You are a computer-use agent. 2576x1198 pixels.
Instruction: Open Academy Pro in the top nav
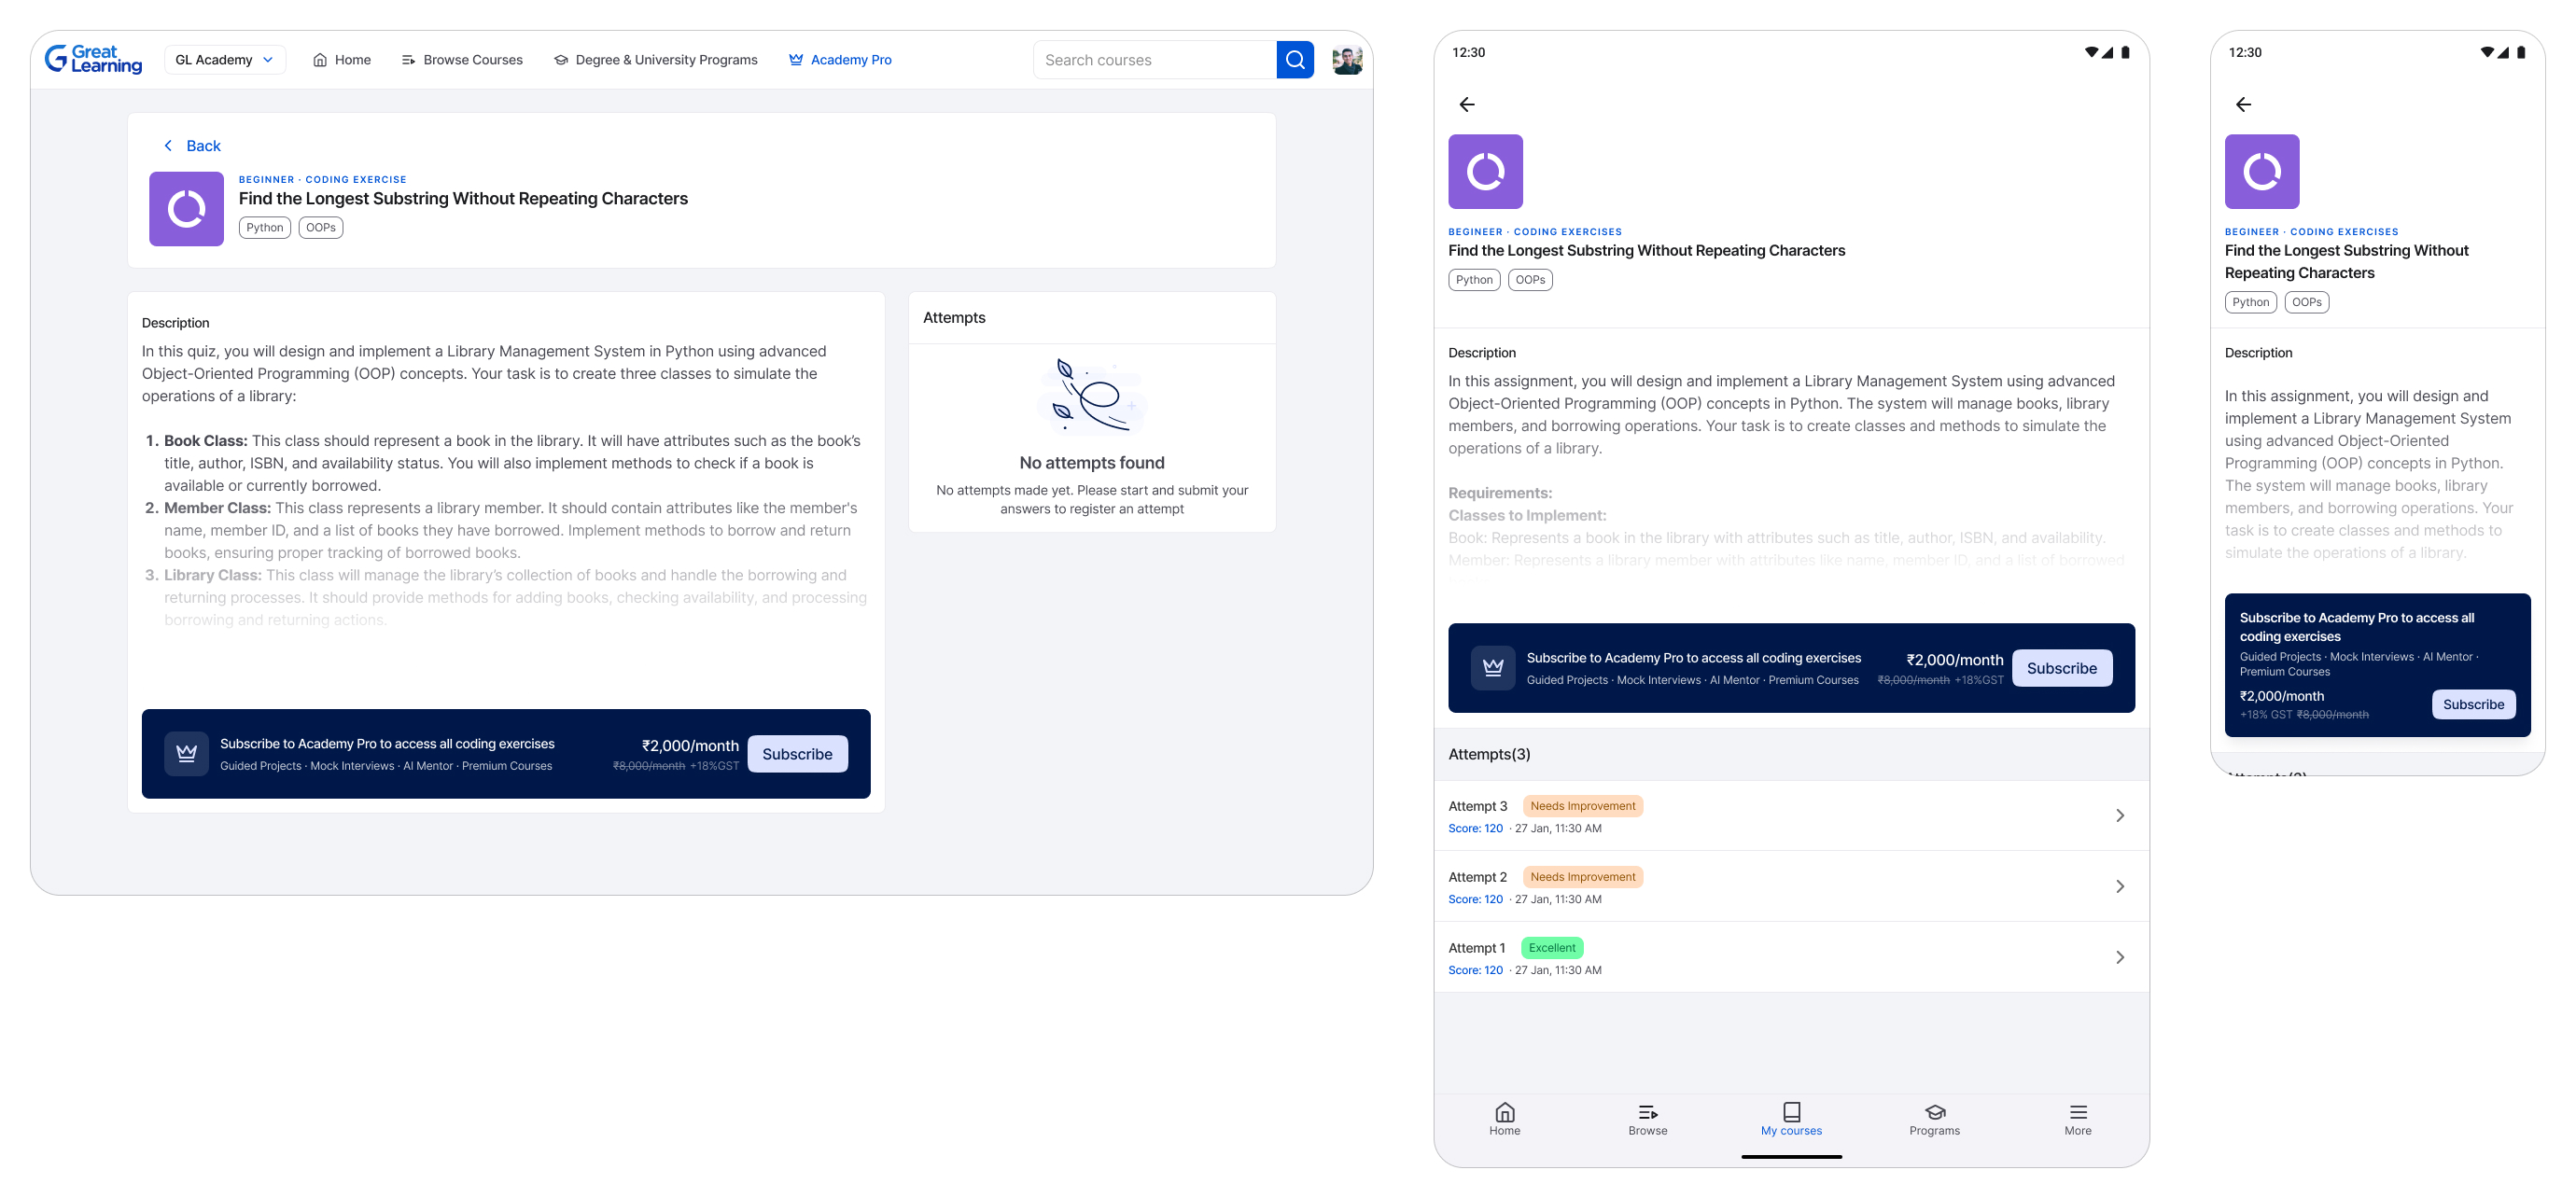point(840,60)
